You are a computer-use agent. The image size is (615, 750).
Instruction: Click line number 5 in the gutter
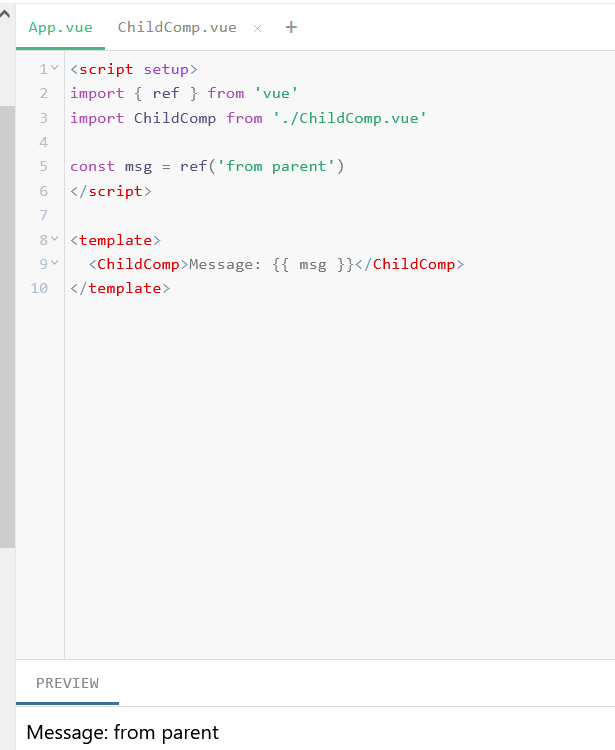[44, 166]
